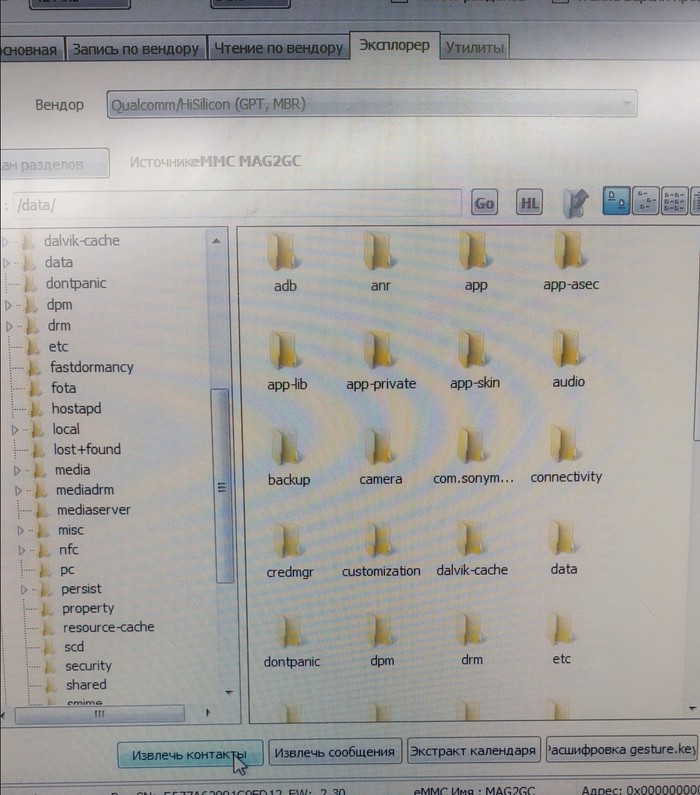Open the backup folder icon
This screenshot has width=700, height=795.
coord(288,452)
